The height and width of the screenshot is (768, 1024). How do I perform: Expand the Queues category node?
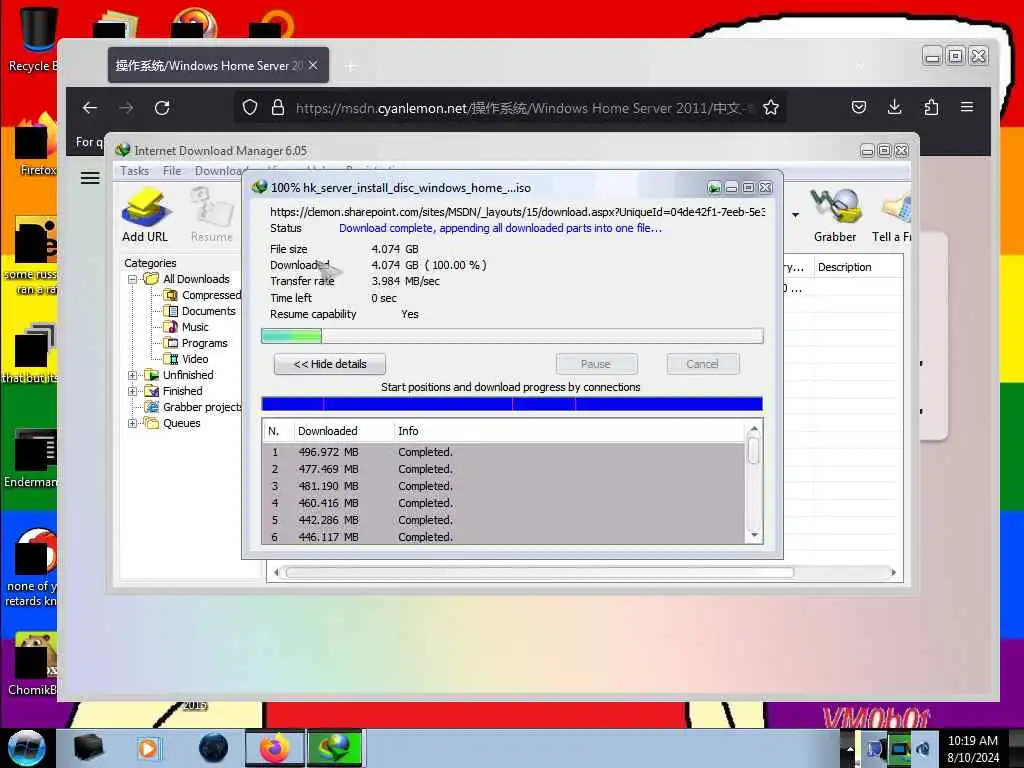click(133, 423)
